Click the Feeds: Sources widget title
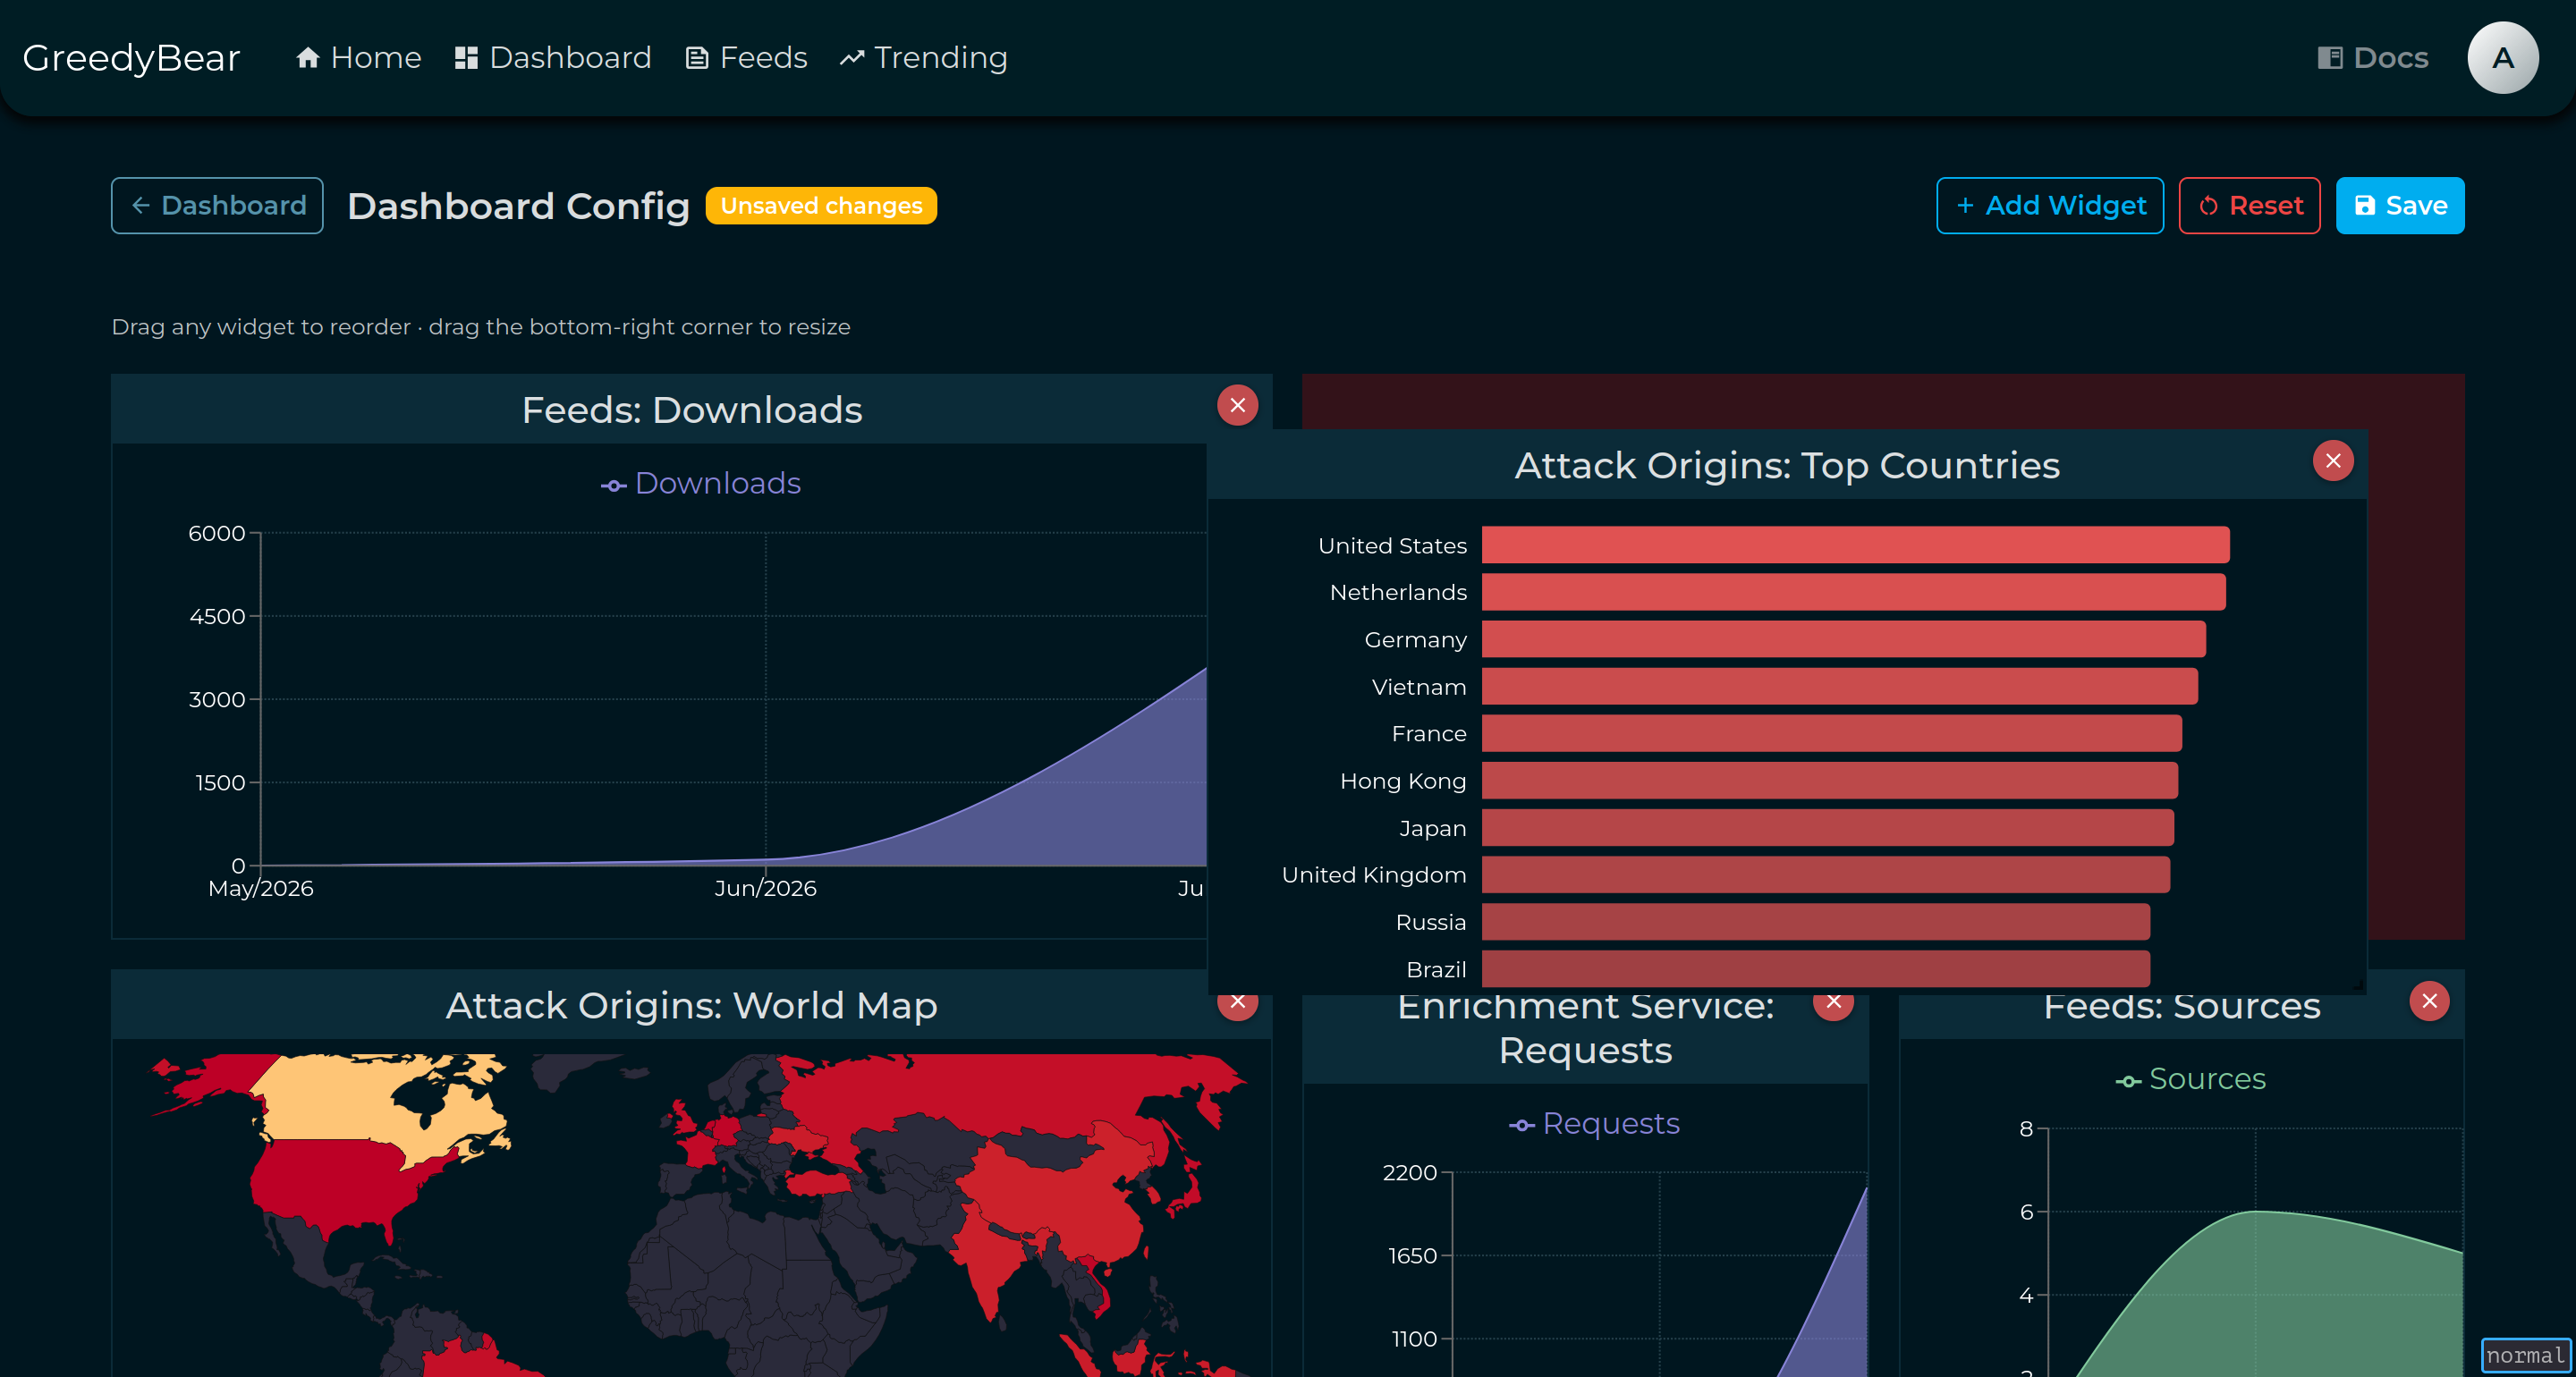 [2181, 1006]
